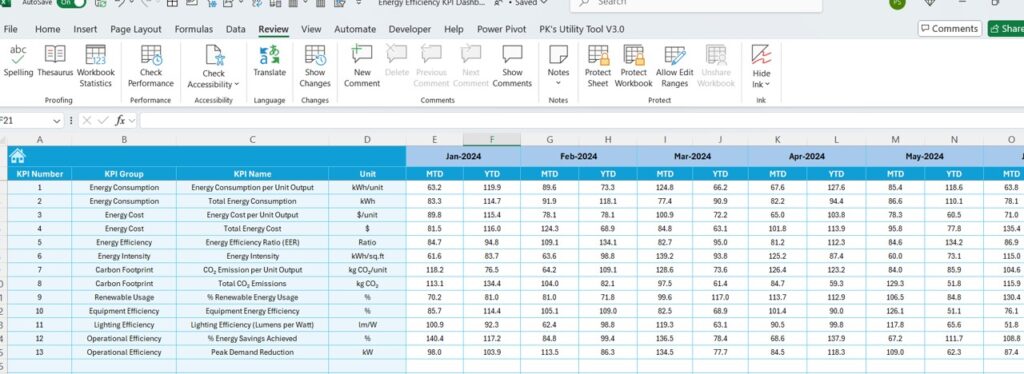Select the Equipment Energy Efficiency cell
1024x374 pixels.
[252, 311]
